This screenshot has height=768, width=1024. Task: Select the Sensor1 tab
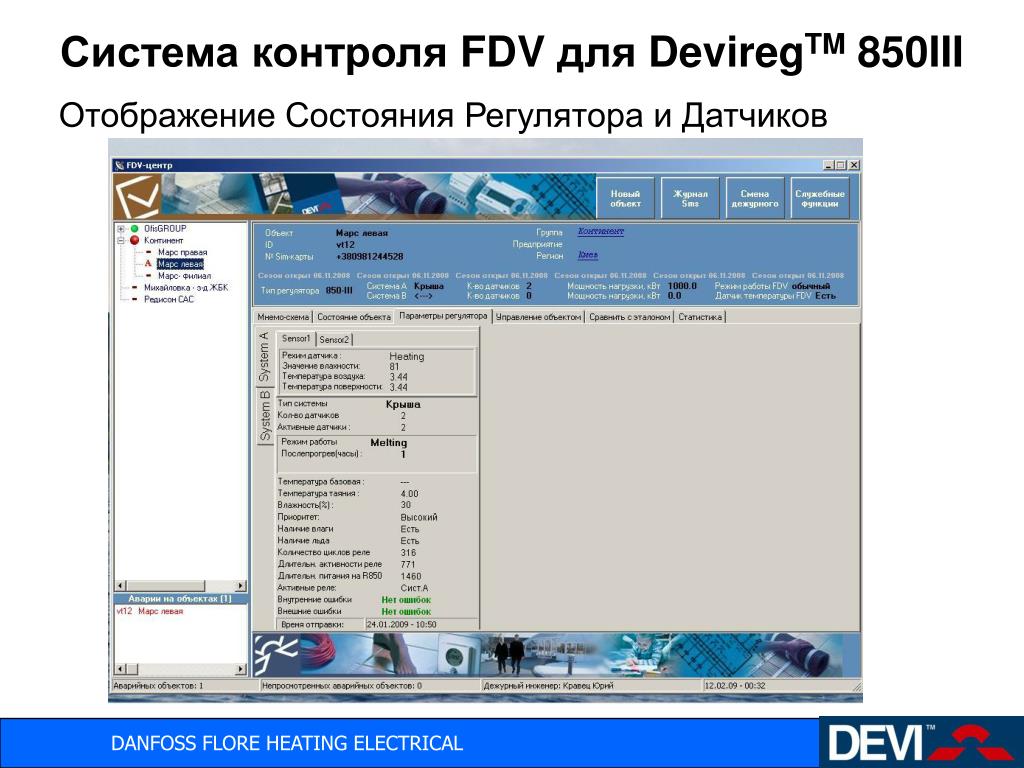pyautogui.click(x=296, y=338)
